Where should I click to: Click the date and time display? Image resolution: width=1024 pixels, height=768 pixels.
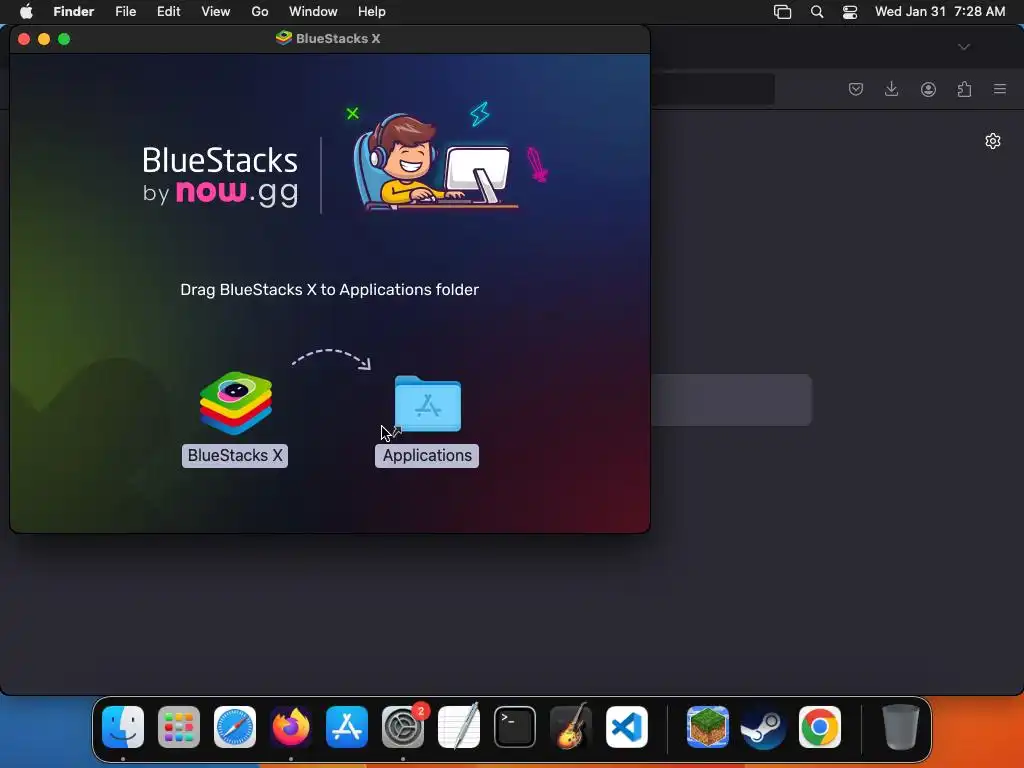(x=940, y=12)
